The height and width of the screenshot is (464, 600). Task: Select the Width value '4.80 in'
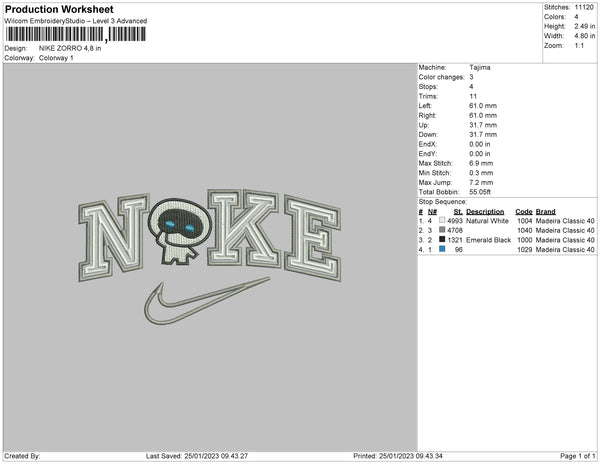click(584, 36)
